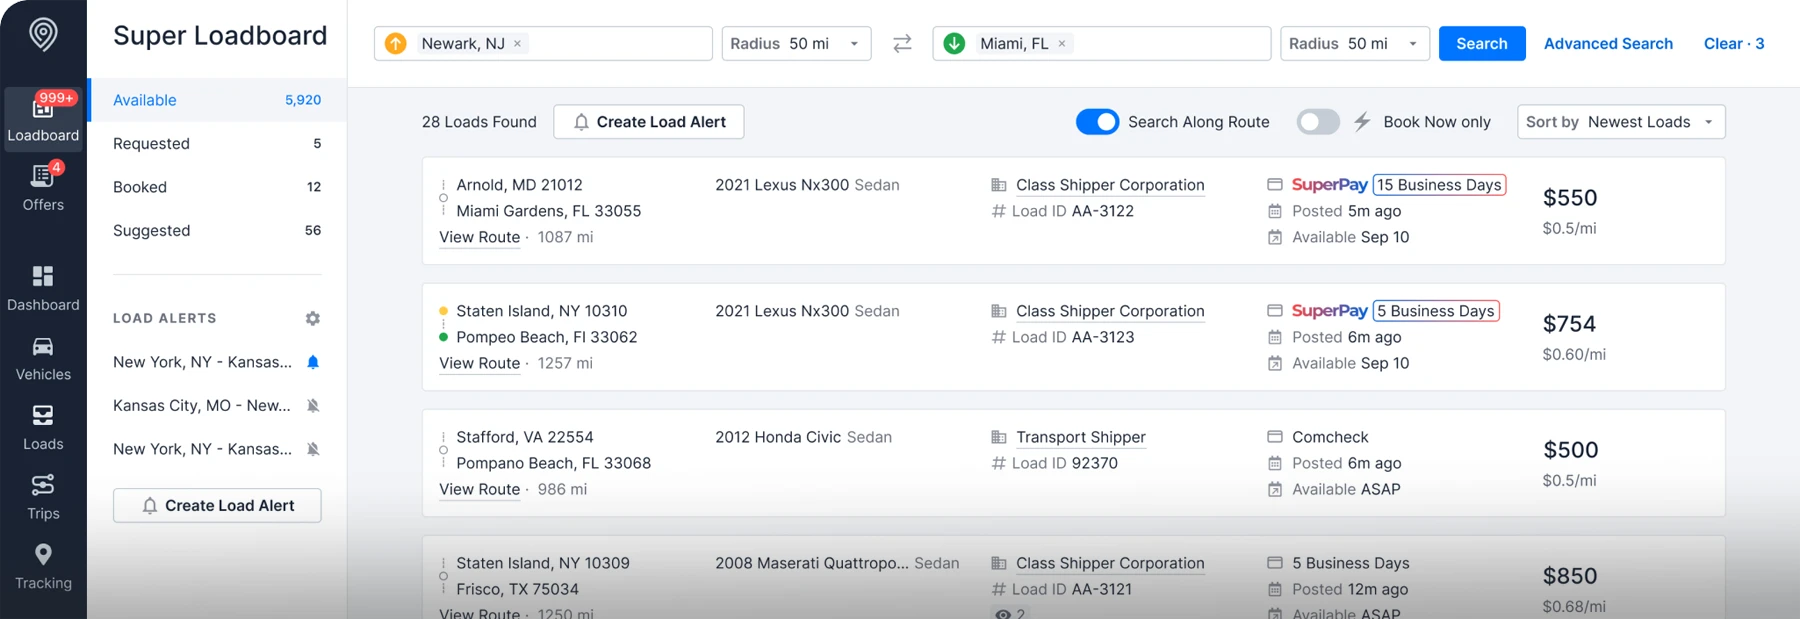
Task: Enable Book Now only toggle
Action: pyautogui.click(x=1317, y=122)
